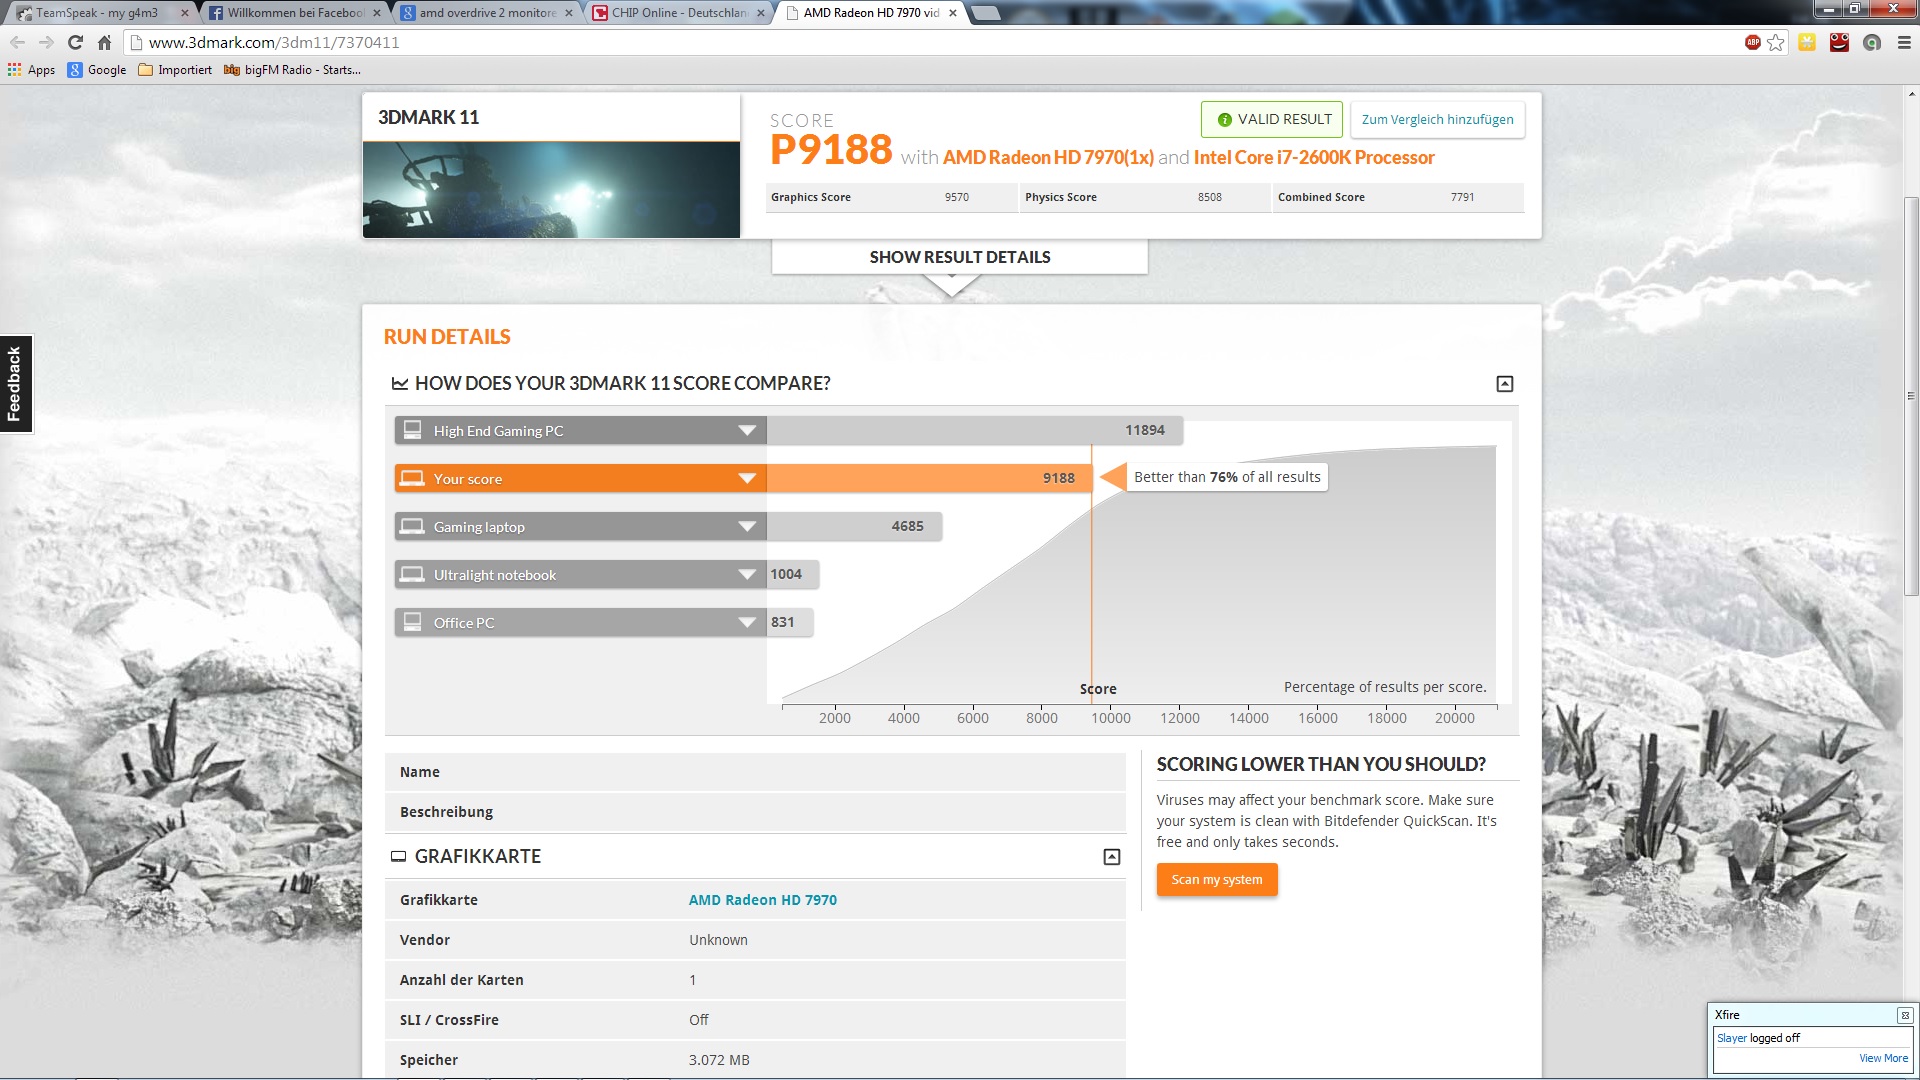Screen dimensions: 1920x1080
Task: Click the desktop icon on Office PC row
Action: coord(412,622)
